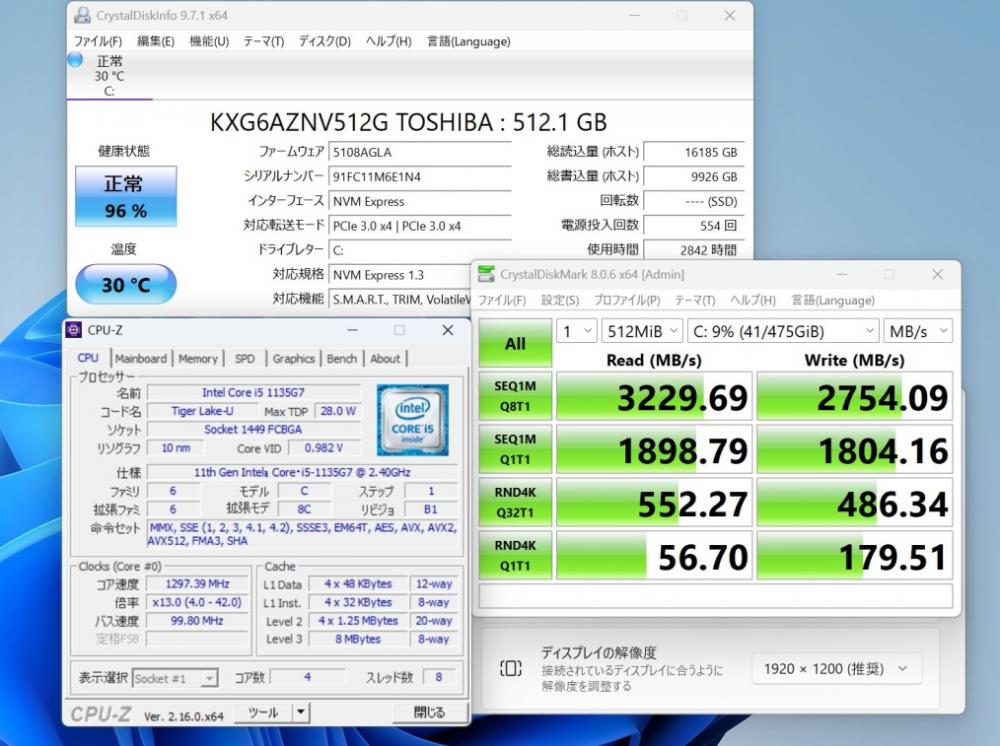
Task: Click the CrystalDiskInfo app icon in title bar
Action: coord(82,15)
